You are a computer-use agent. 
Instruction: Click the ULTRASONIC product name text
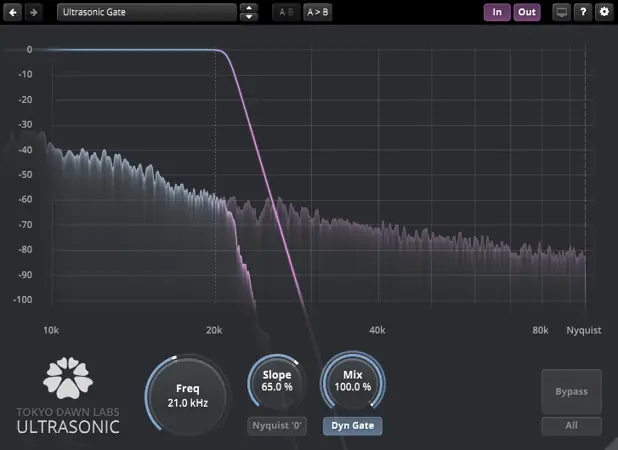(x=68, y=427)
